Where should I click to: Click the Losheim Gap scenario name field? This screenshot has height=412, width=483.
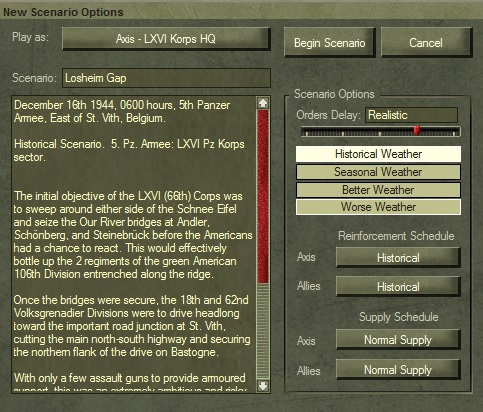[166, 78]
